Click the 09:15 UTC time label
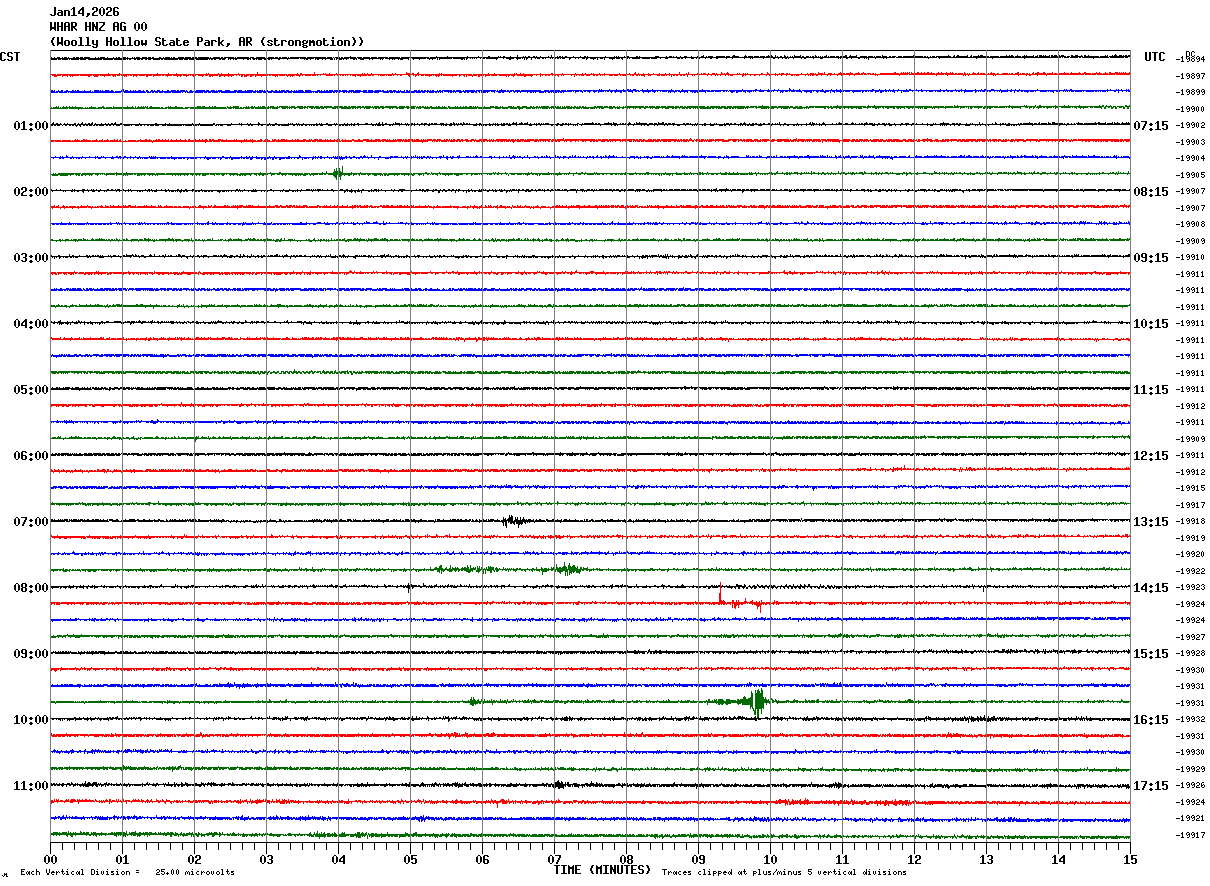The image size is (1210, 886). point(1151,258)
